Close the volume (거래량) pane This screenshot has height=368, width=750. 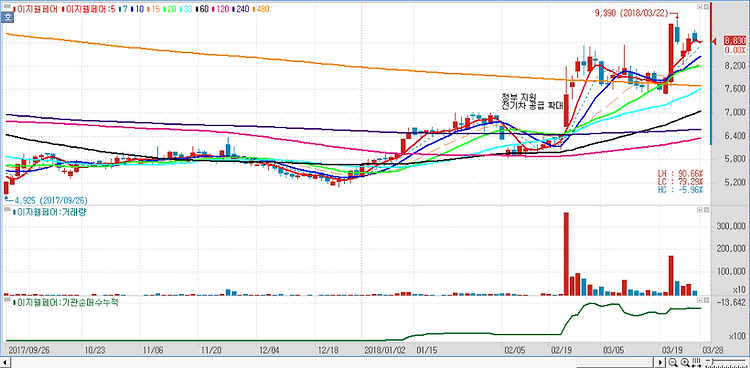[706, 211]
